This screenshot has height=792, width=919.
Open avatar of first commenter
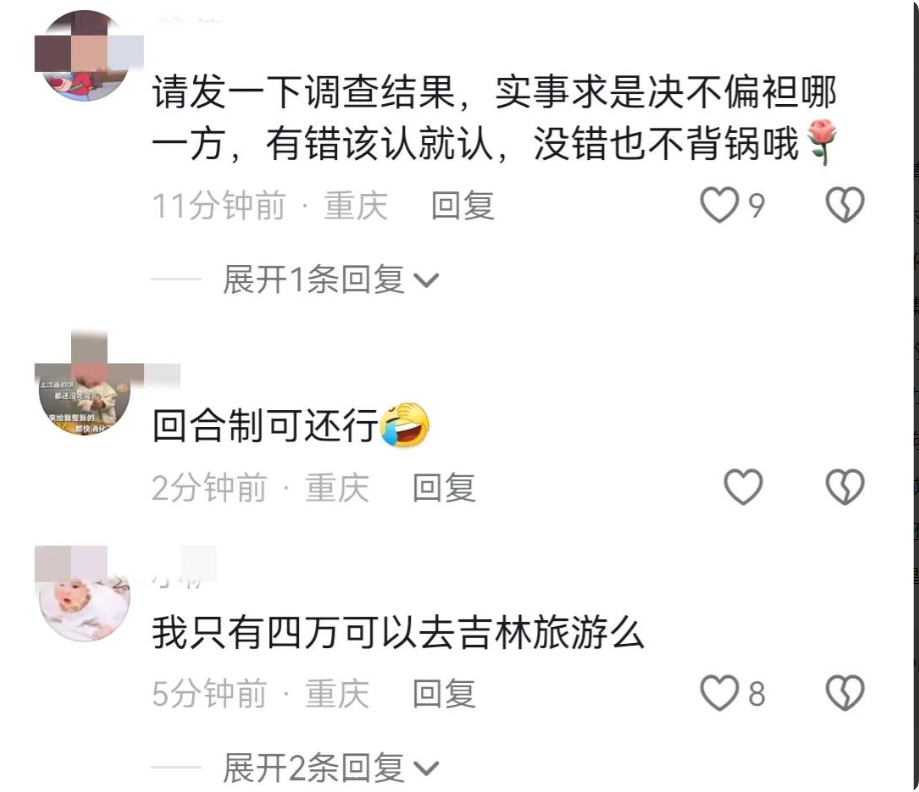pyautogui.click(x=84, y=56)
